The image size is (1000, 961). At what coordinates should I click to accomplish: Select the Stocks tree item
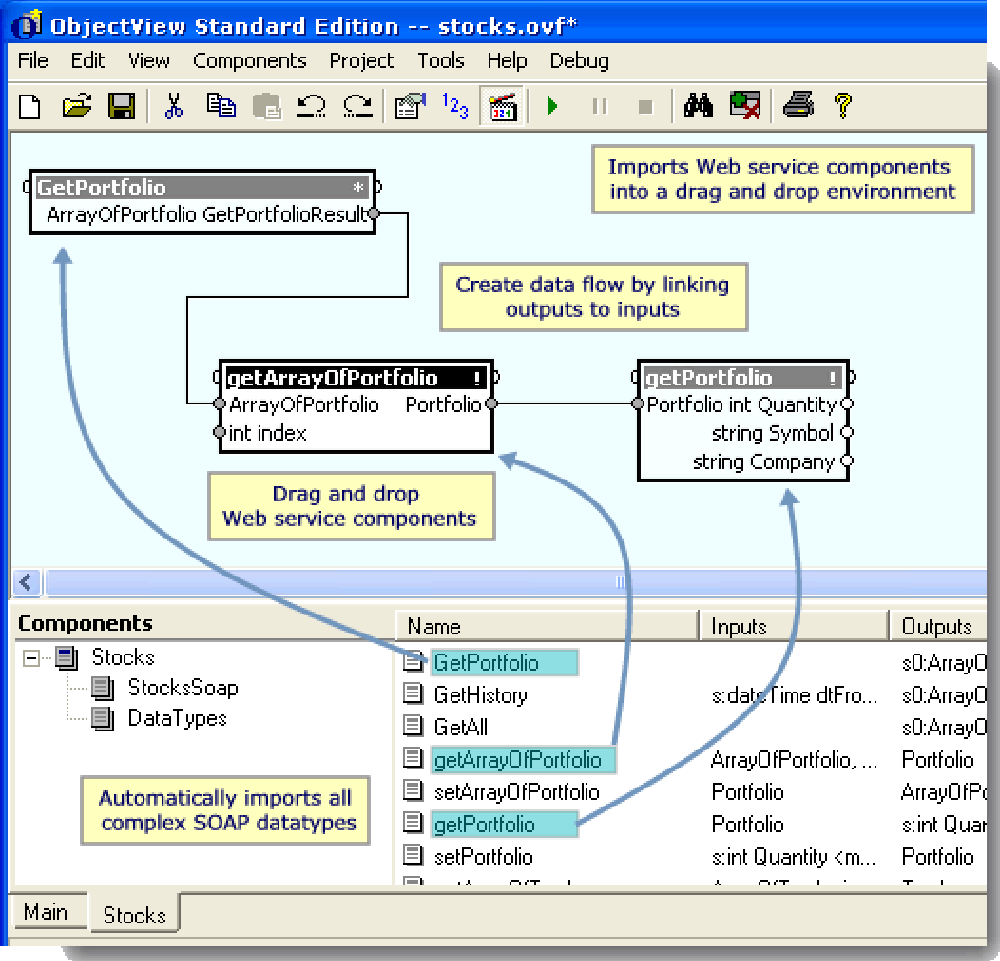click(123, 657)
